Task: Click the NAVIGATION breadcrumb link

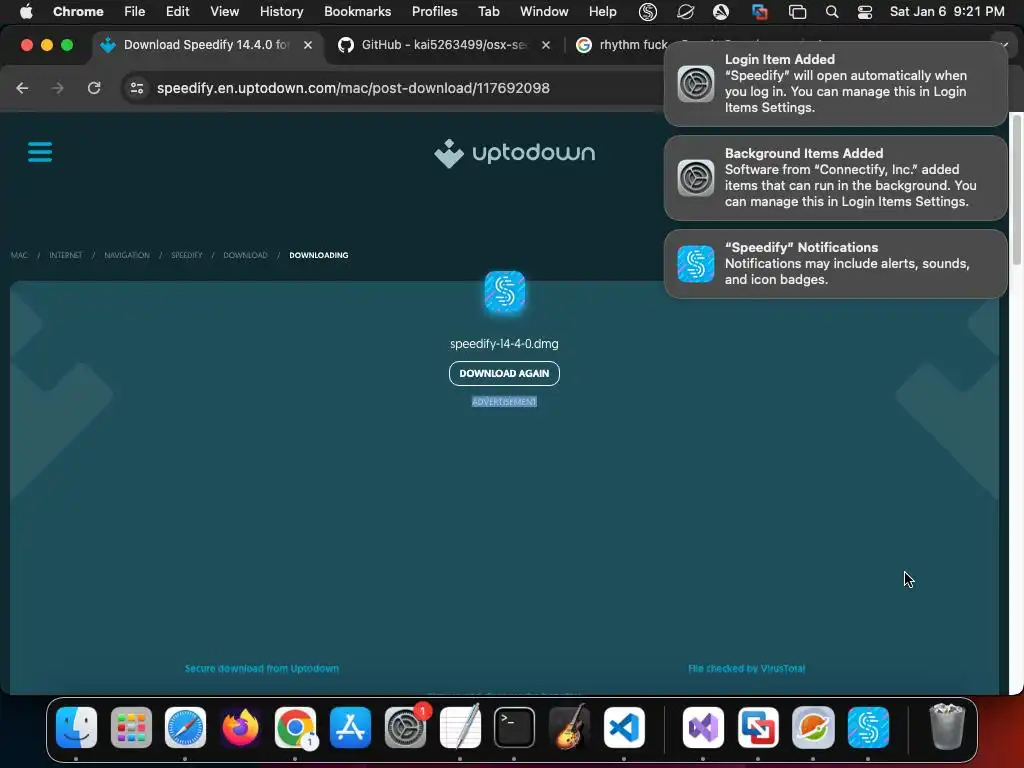Action: coord(127,255)
